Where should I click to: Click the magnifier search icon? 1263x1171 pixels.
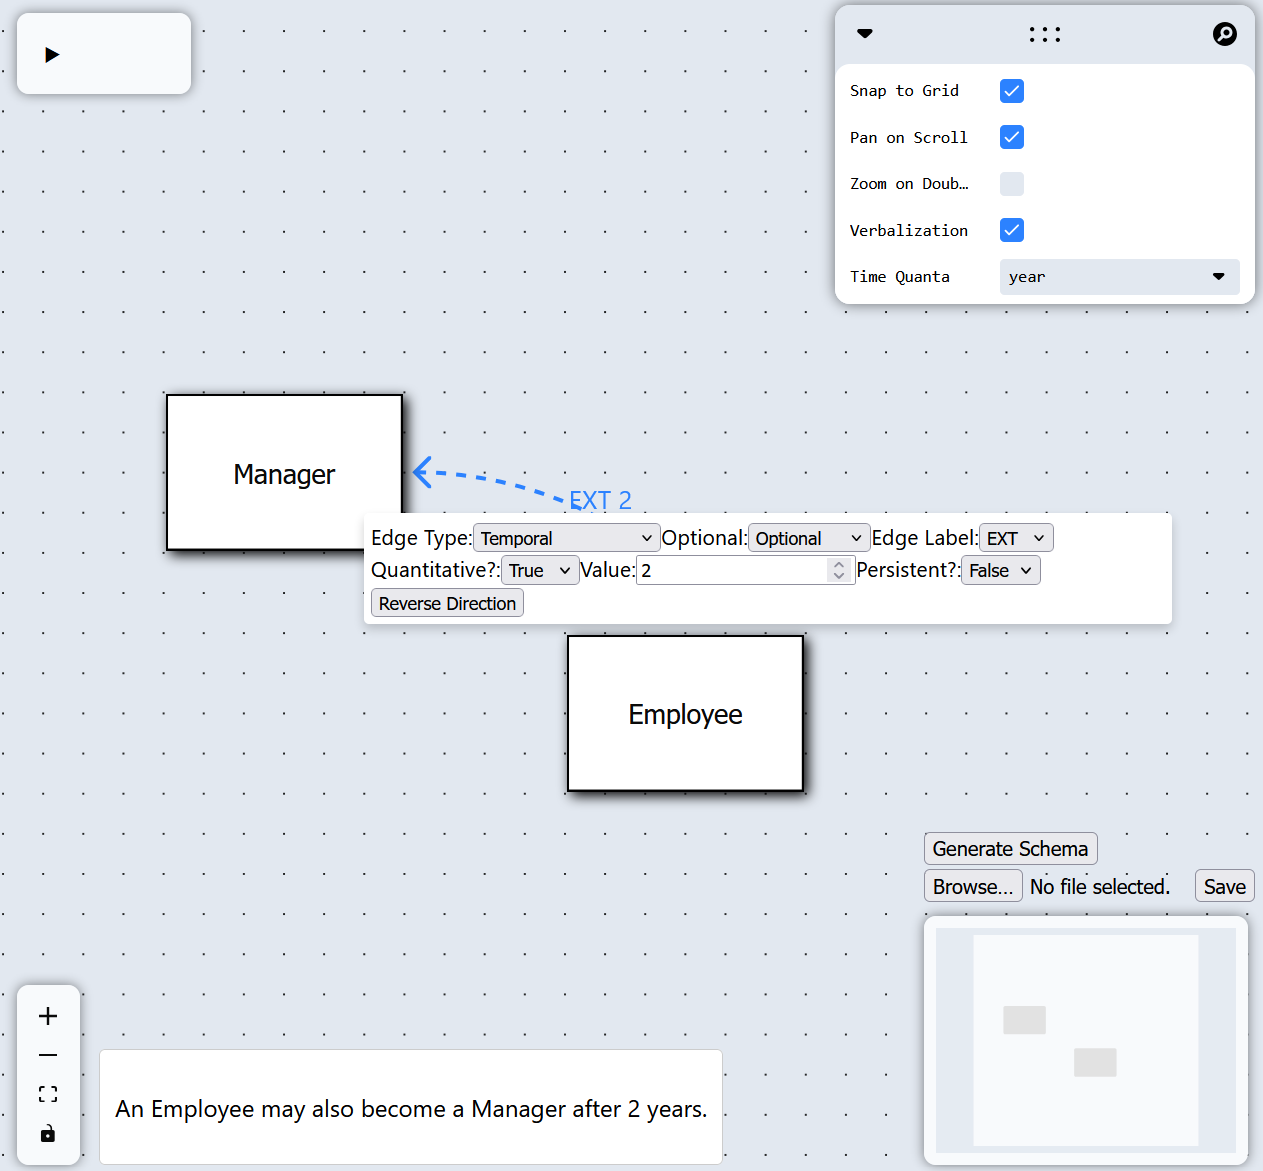(x=1224, y=35)
